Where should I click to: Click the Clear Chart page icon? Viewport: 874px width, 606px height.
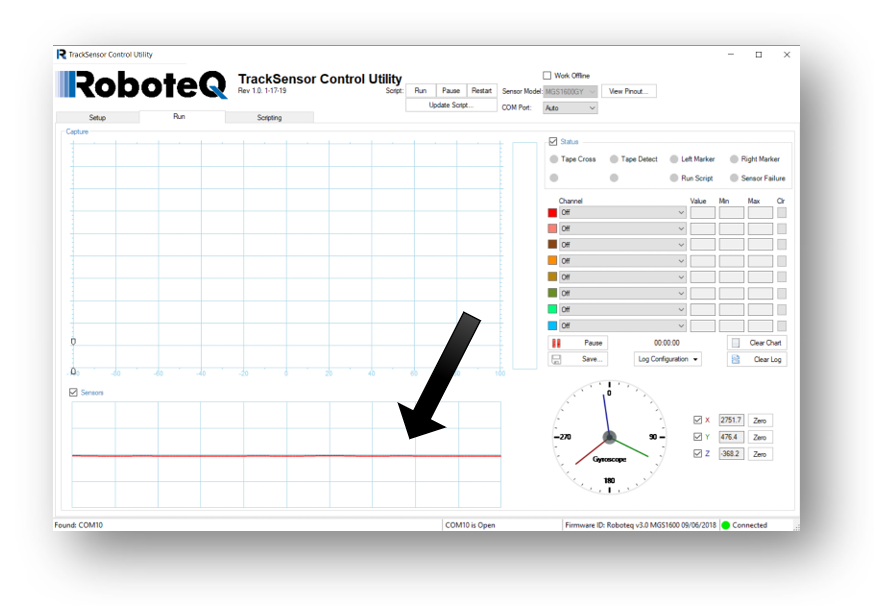pyautogui.click(x=735, y=343)
